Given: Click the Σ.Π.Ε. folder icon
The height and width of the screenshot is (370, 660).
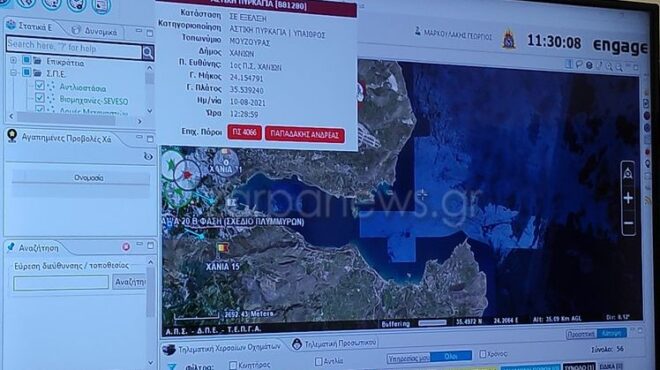Looking at the screenshot, I should tap(38, 73).
